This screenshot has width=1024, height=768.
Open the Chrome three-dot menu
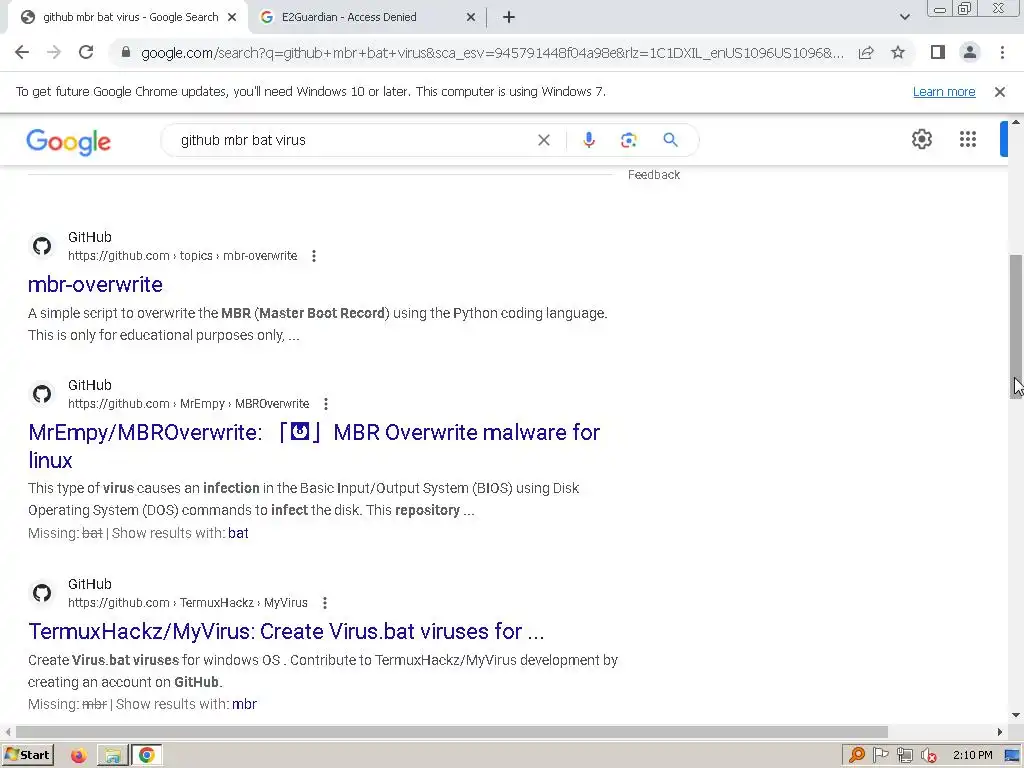(x=1002, y=52)
